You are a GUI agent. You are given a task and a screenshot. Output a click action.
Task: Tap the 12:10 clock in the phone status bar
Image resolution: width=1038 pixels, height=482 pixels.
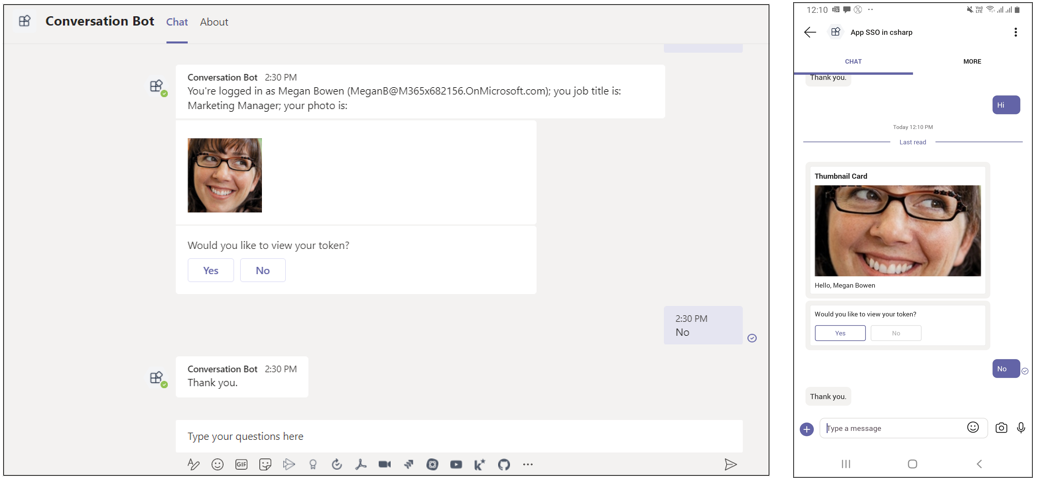[816, 9]
